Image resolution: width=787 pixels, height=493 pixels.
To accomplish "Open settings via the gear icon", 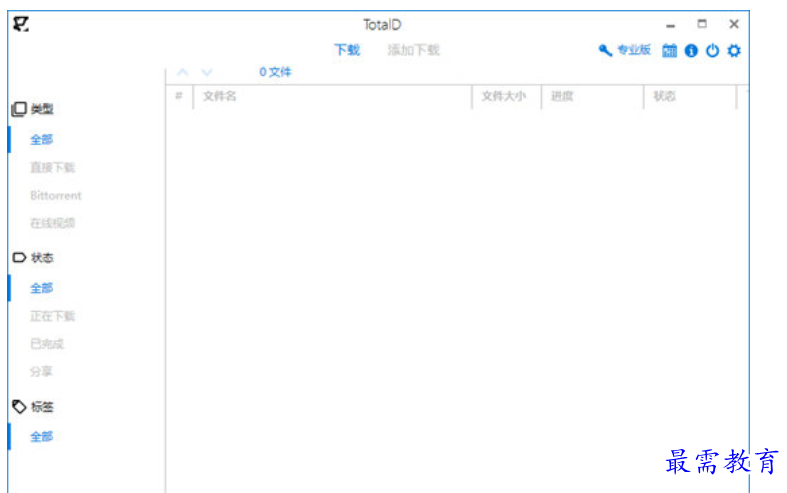I will [x=734, y=50].
